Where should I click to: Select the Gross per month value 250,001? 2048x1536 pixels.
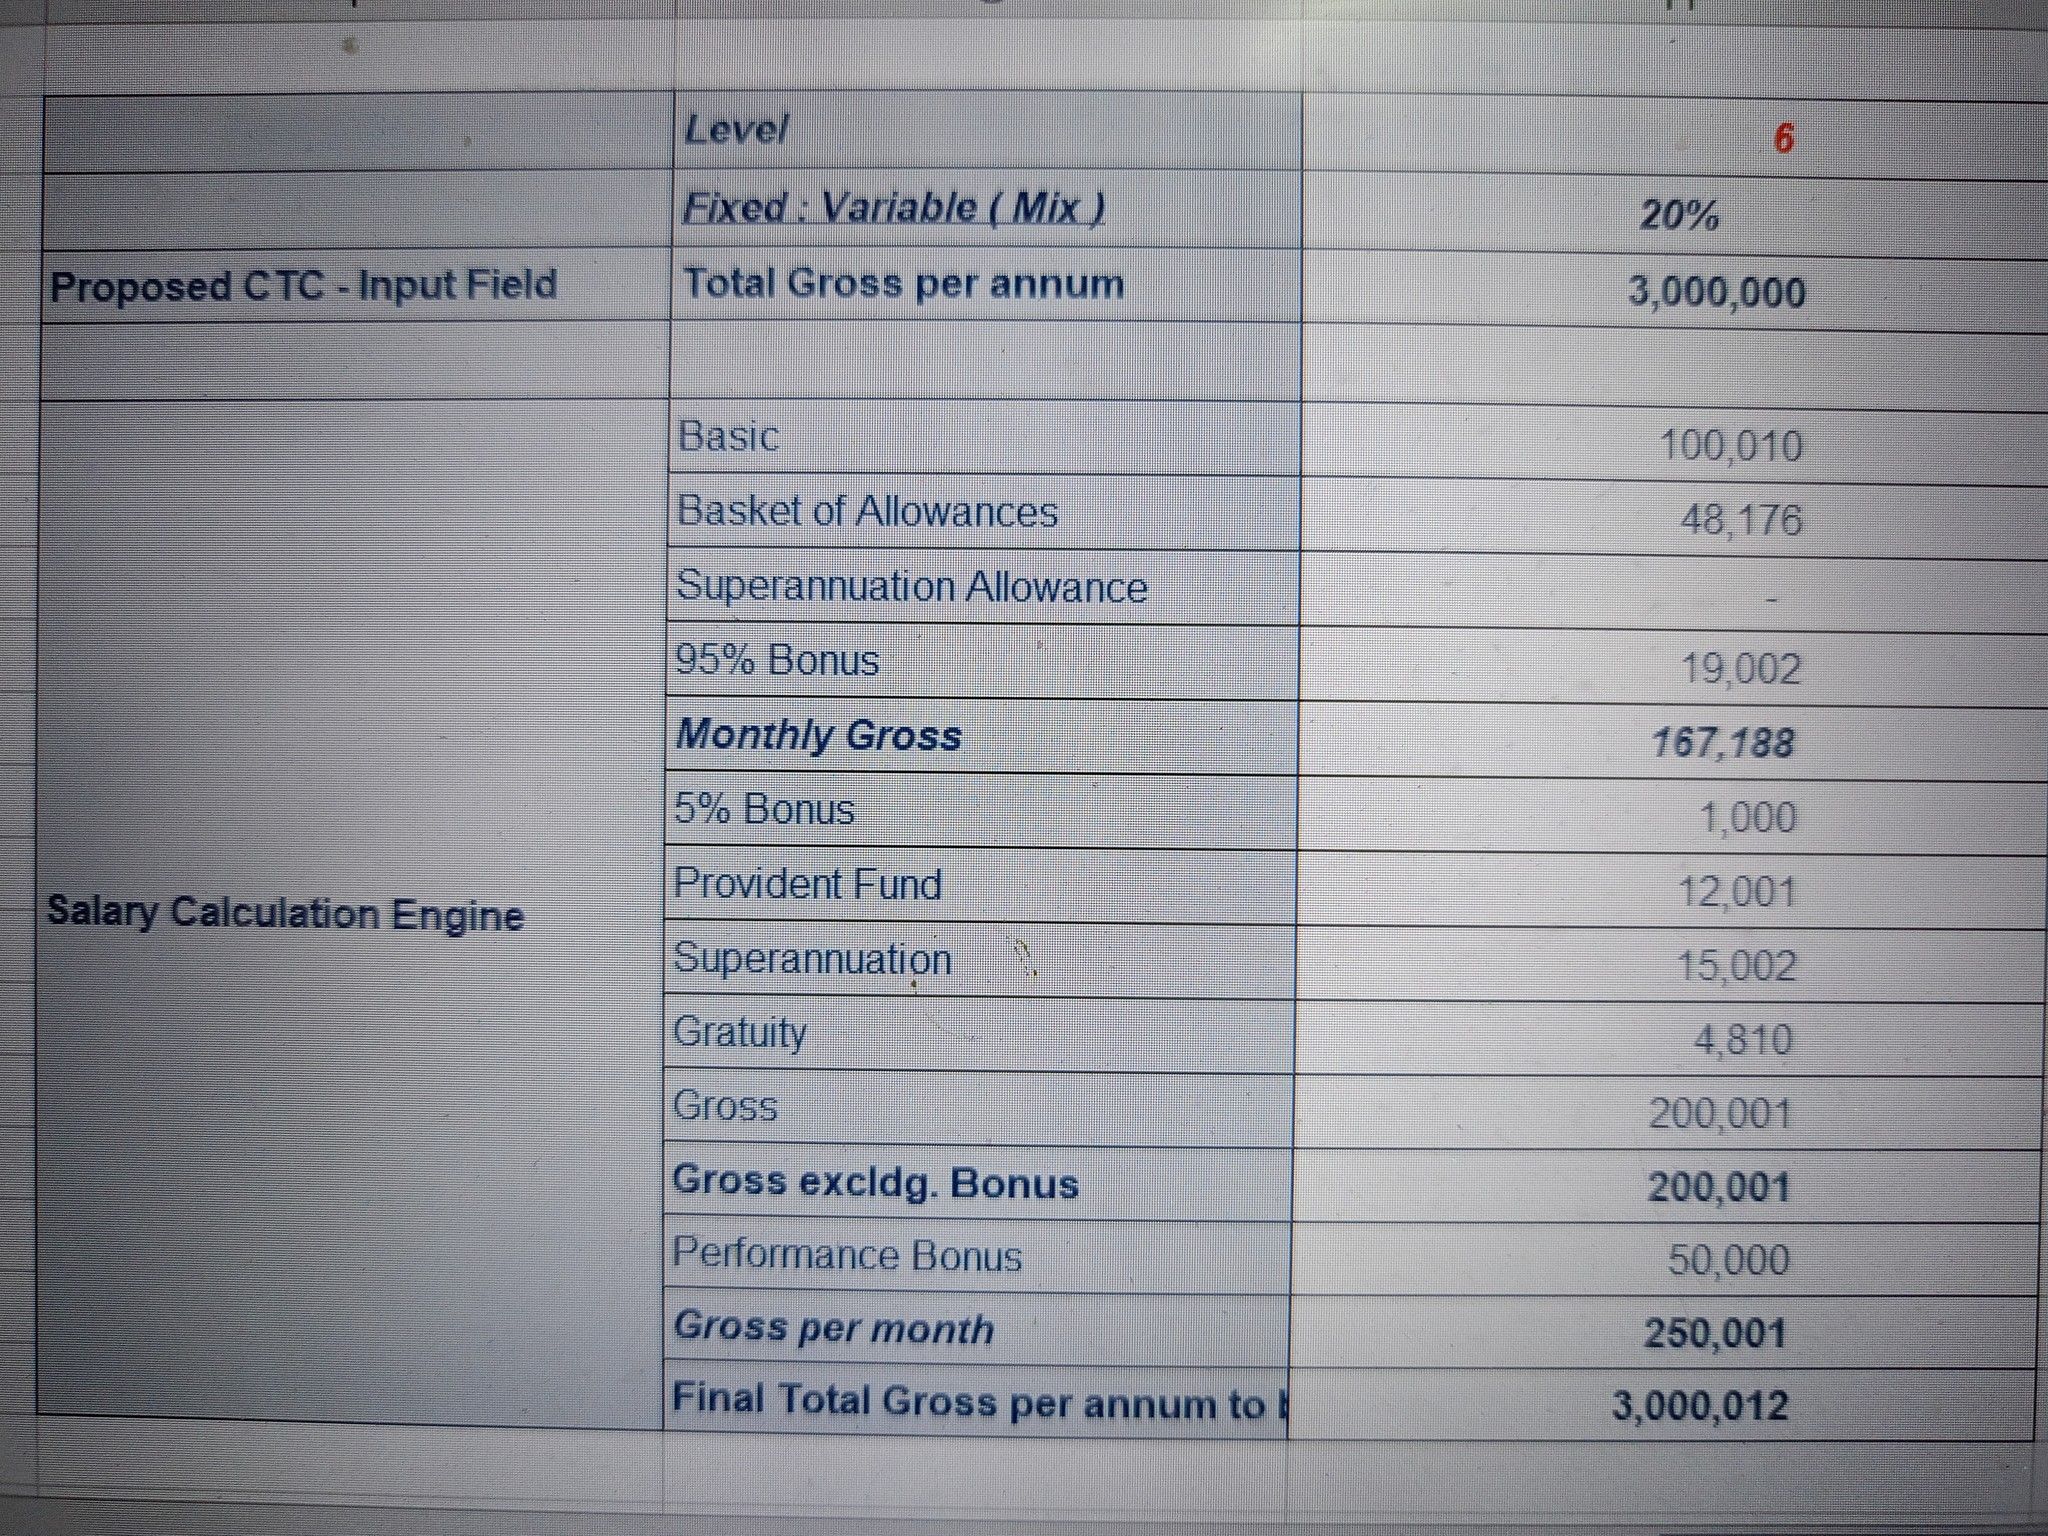click(x=1714, y=1334)
